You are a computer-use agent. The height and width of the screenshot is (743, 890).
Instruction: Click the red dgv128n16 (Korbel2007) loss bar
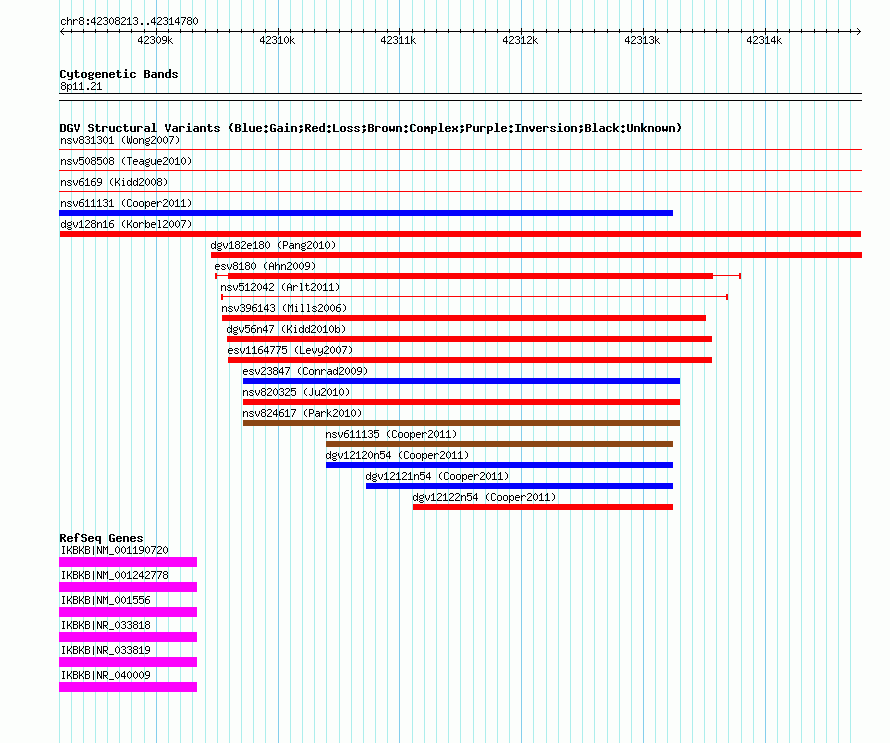(460, 234)
